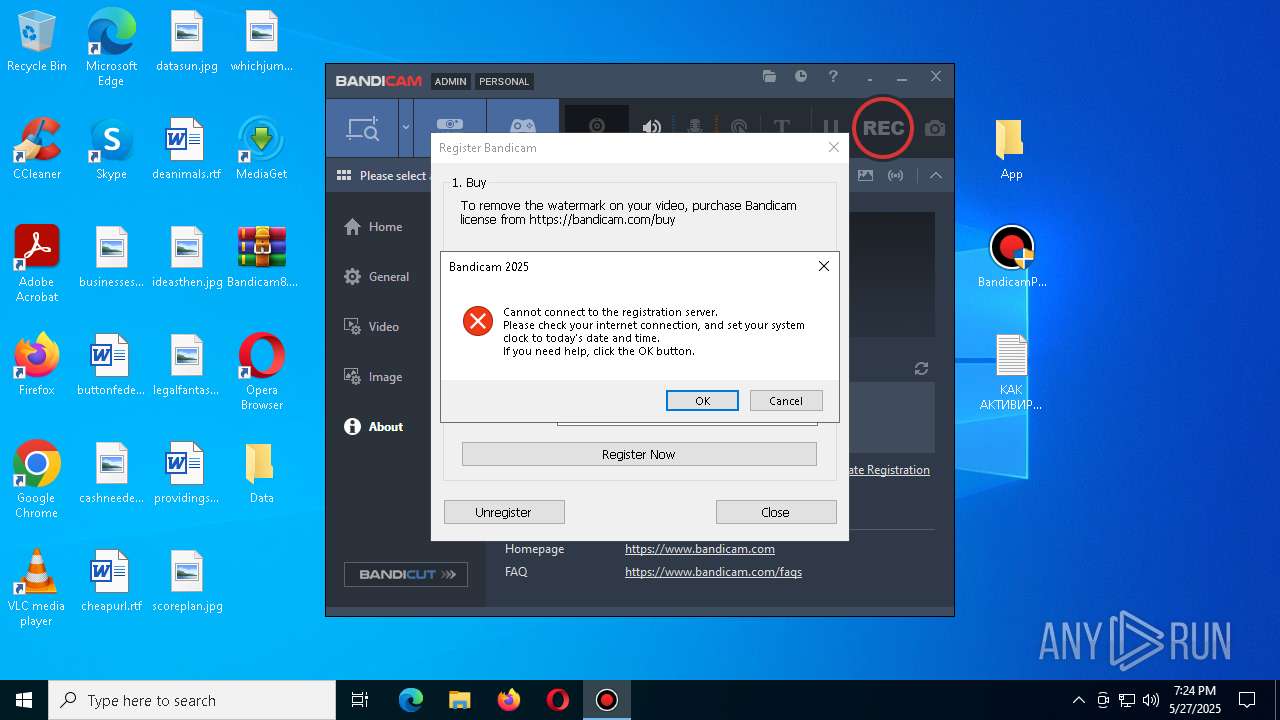Image resolution: width=1280 pixels, height=720 pixels.
Task: Select the App folder on the desktop
Action: pyautogui.click(x=1011, y=149)
